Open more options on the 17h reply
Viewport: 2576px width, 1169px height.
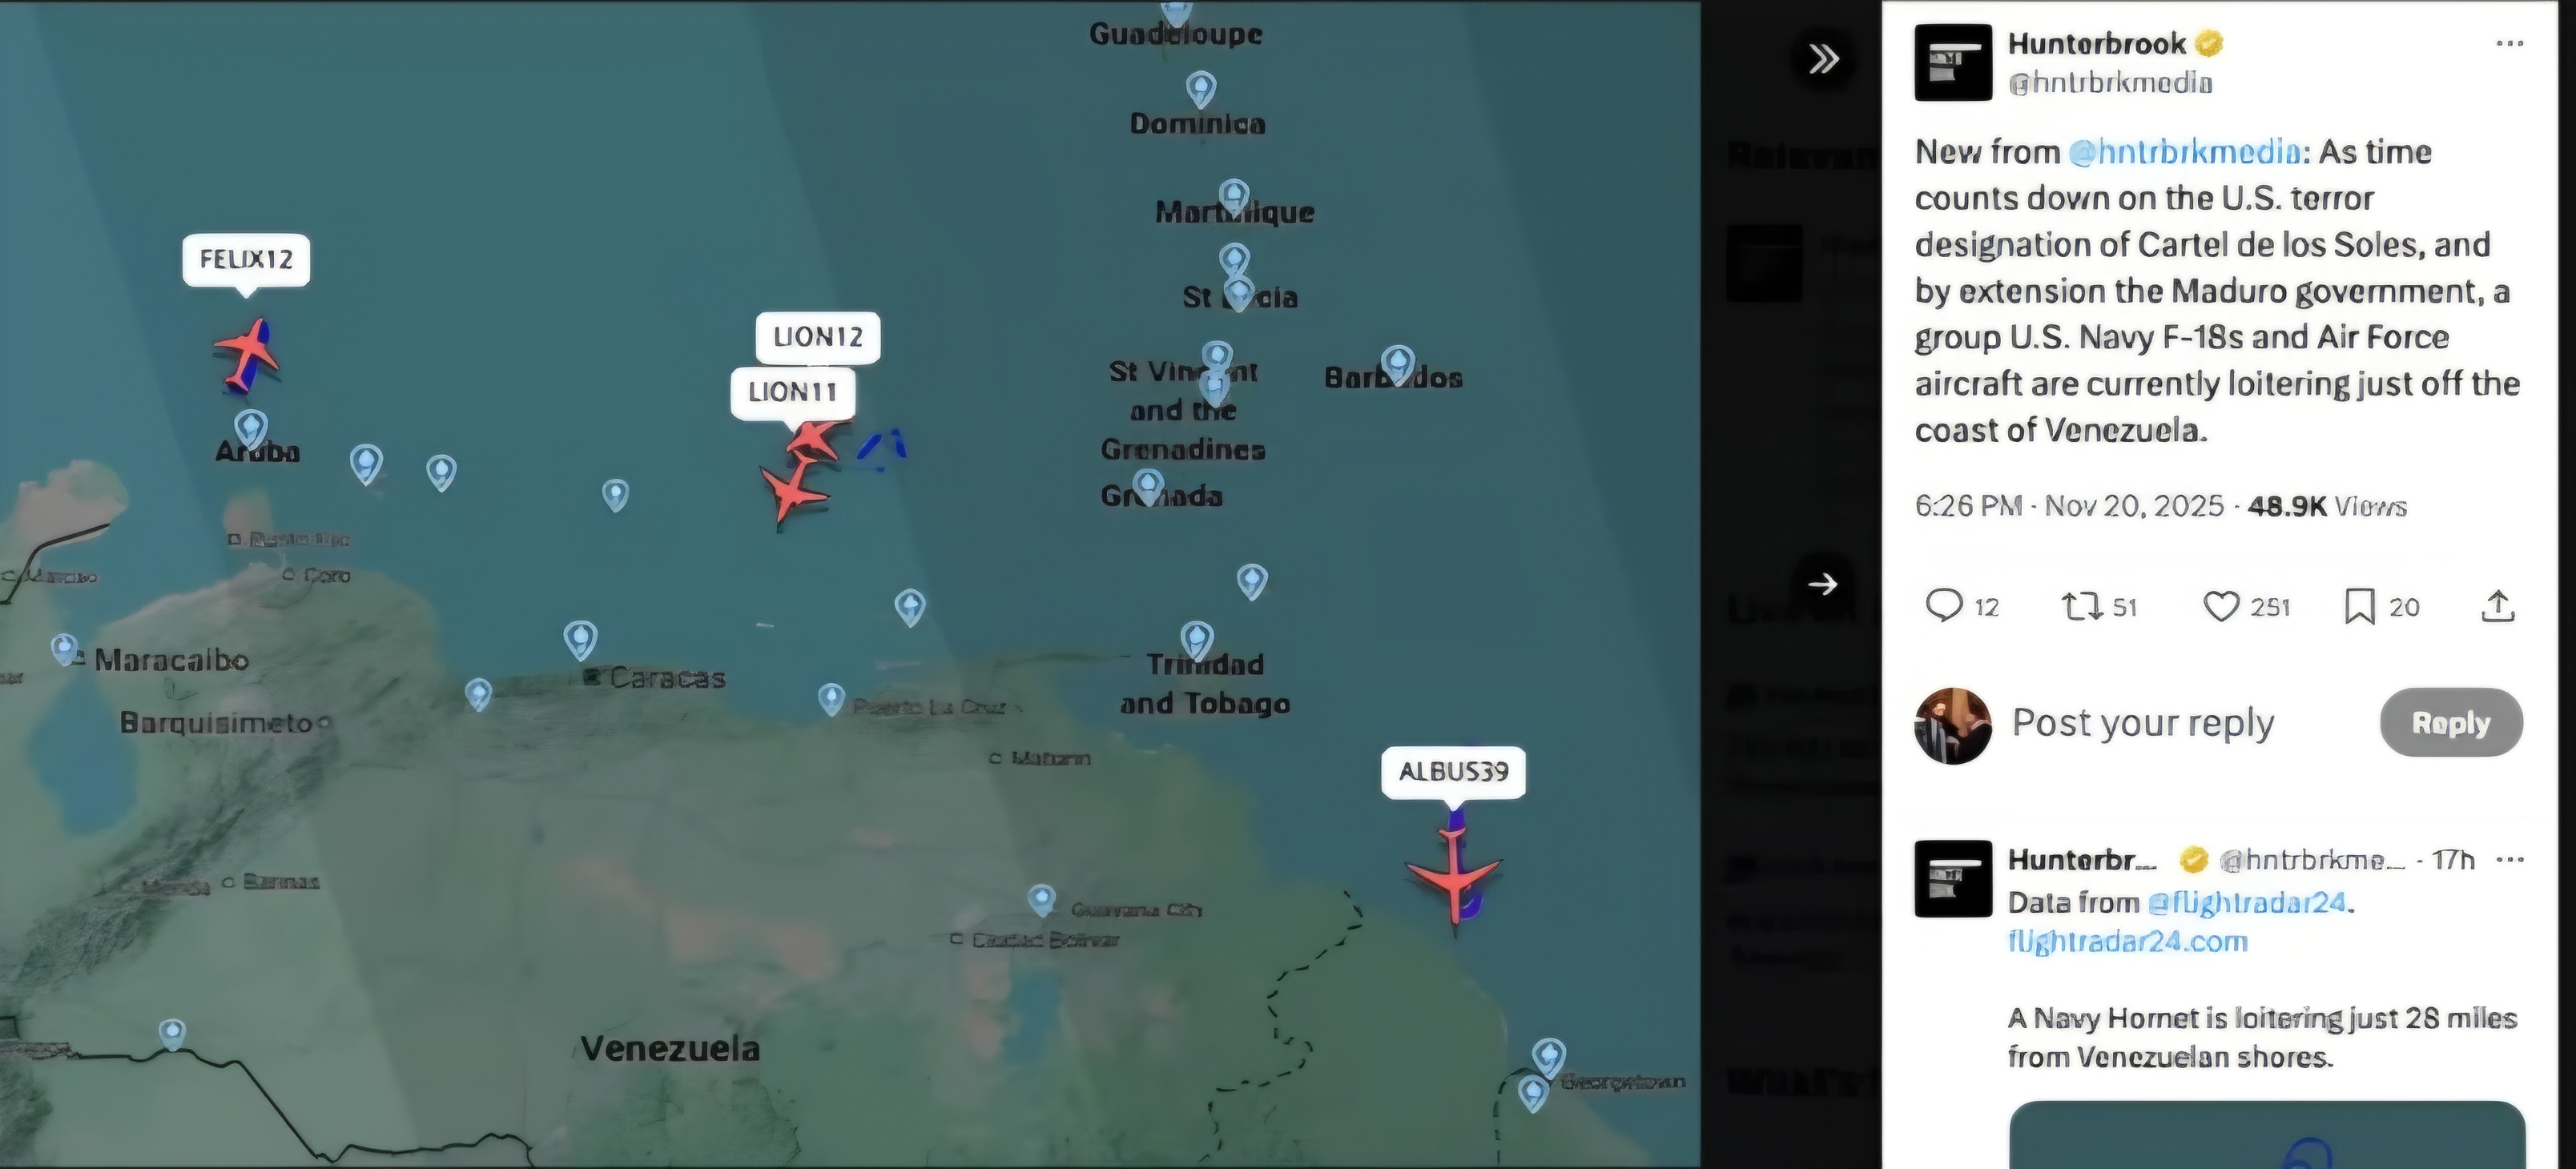2510,859
